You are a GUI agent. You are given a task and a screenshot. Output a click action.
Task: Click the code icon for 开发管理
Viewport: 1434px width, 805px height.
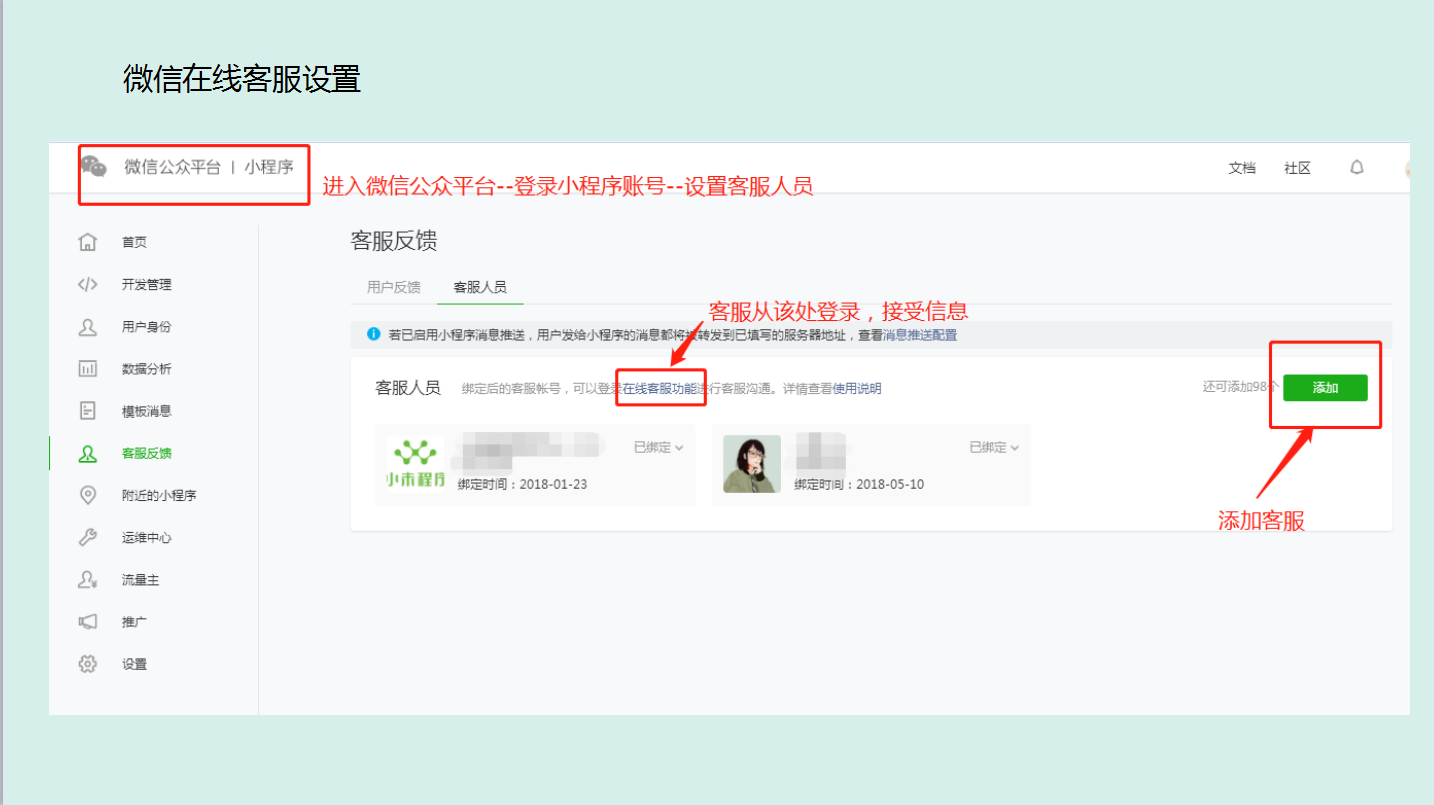click(88, 285)
